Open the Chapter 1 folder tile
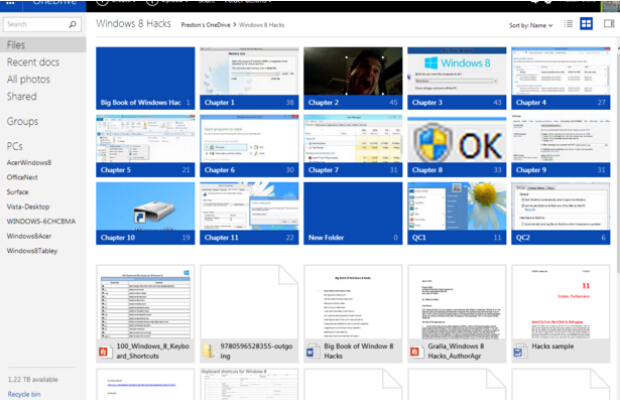 [249, 78]
